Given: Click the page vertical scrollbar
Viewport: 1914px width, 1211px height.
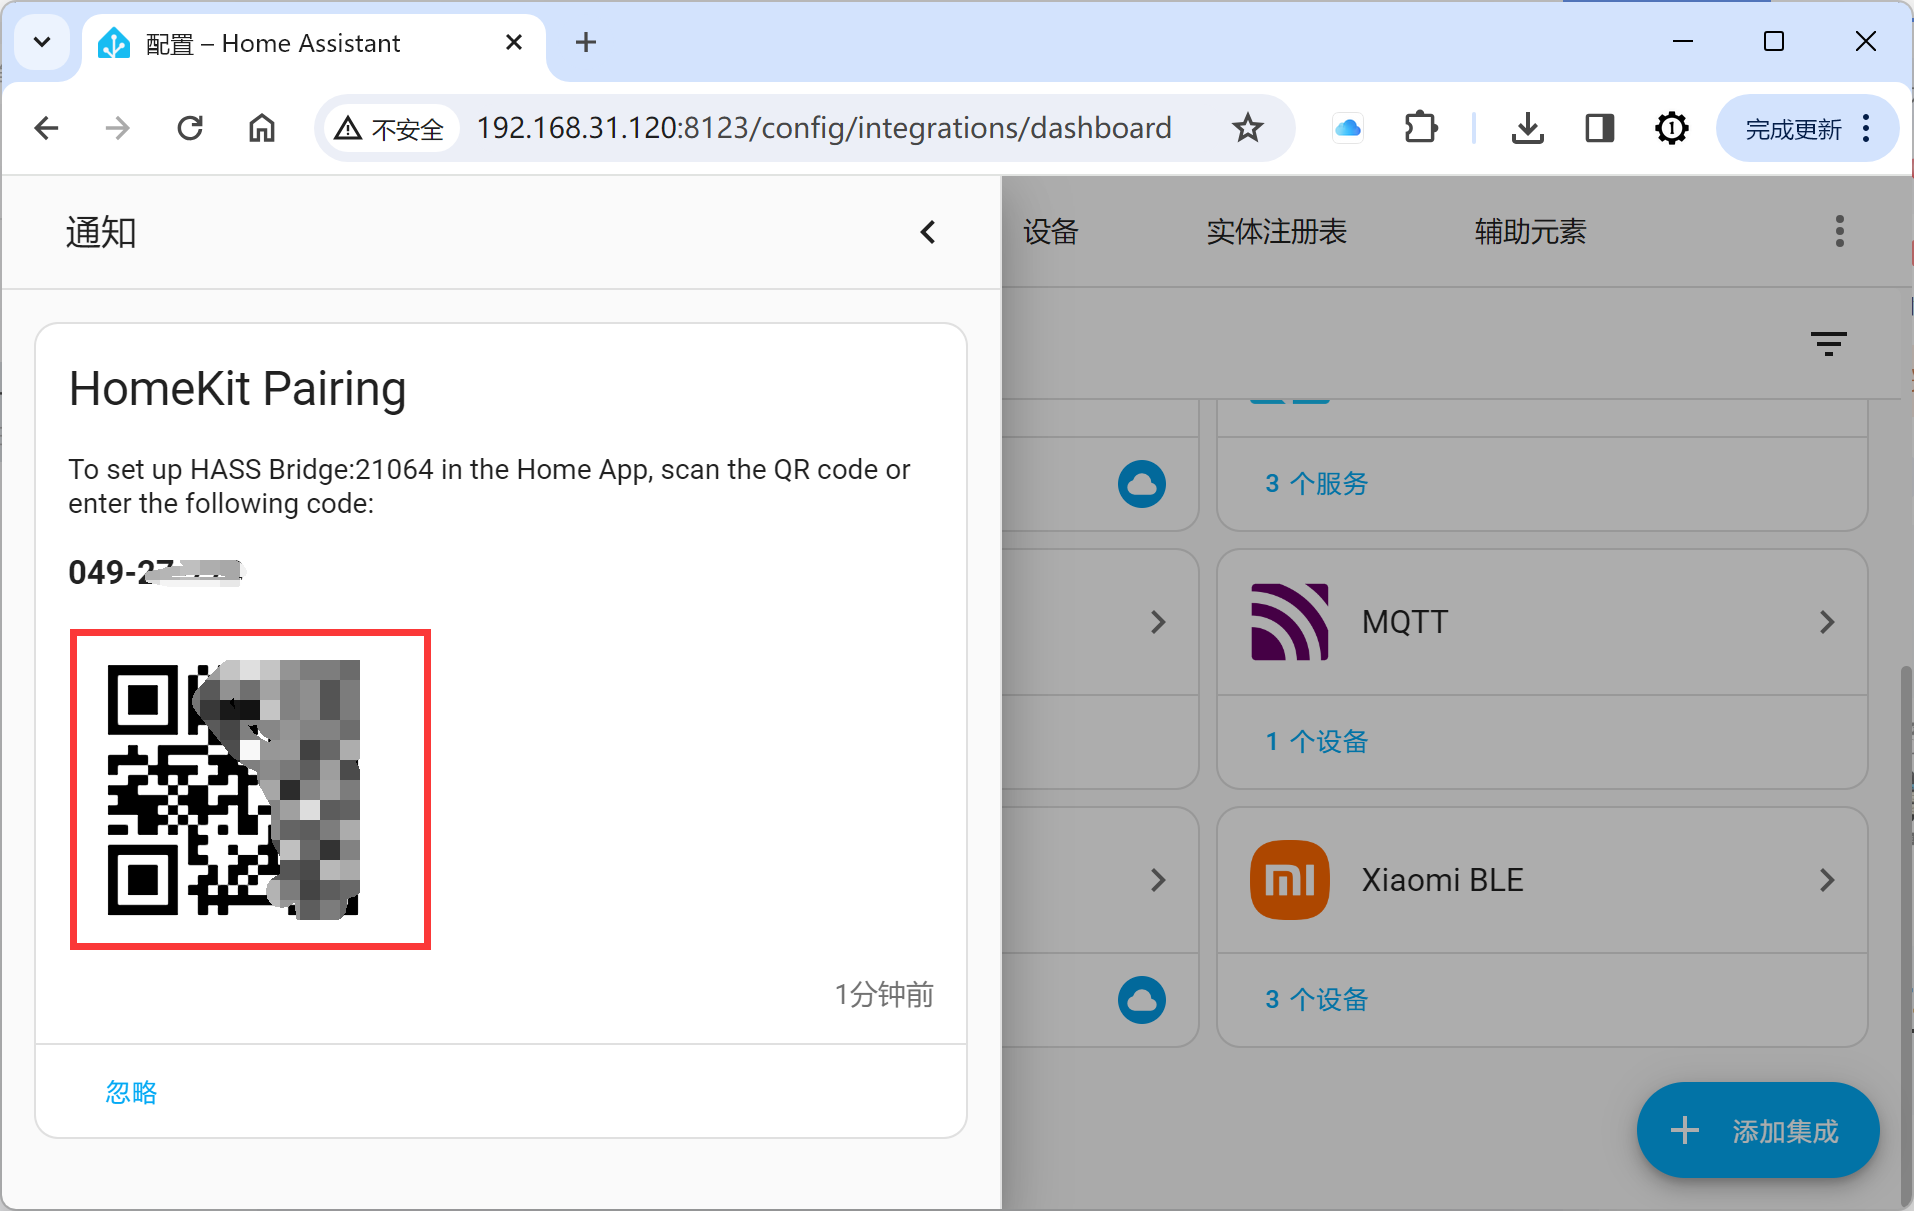Looking at the screenshot, I should 1905,934.
